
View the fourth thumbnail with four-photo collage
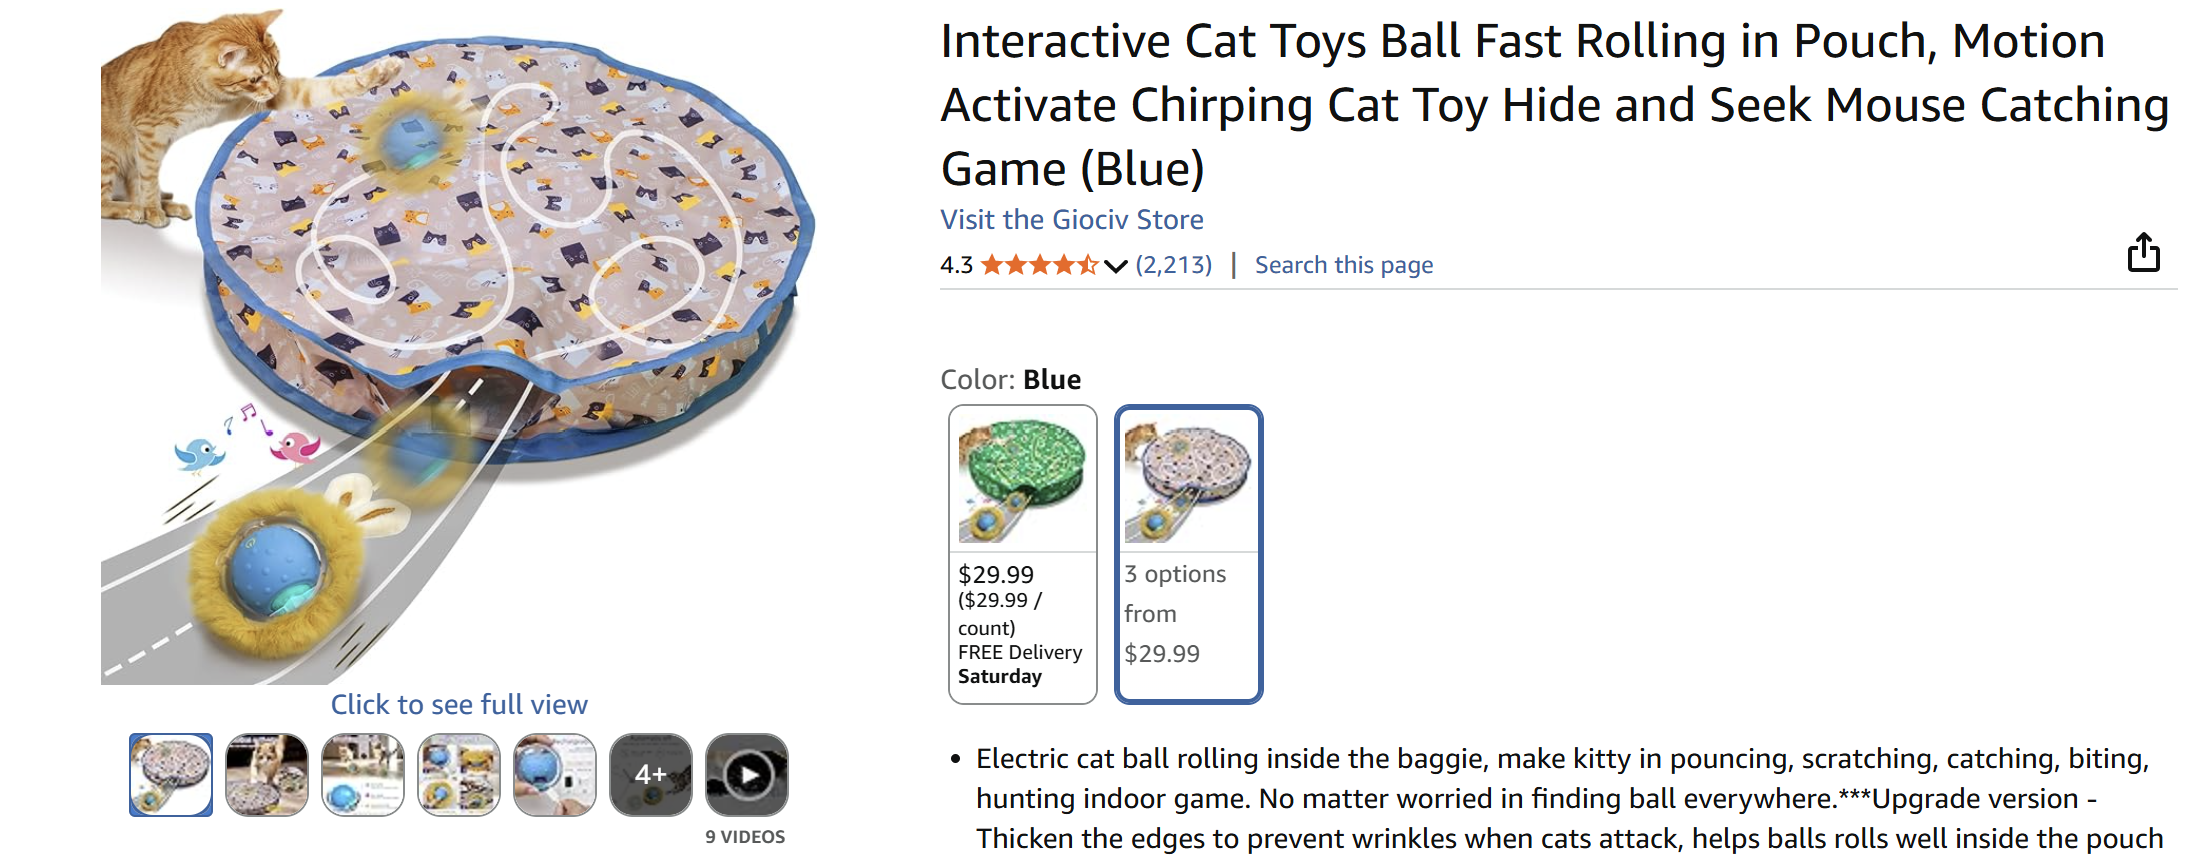click(459, 775)
